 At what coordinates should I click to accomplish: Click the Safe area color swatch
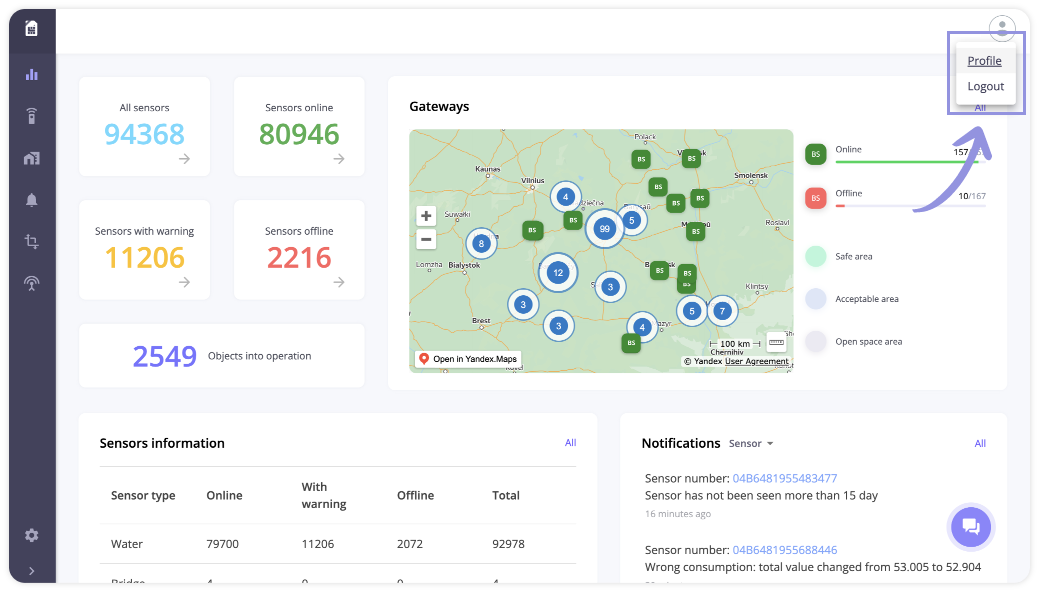coord(816,256)
